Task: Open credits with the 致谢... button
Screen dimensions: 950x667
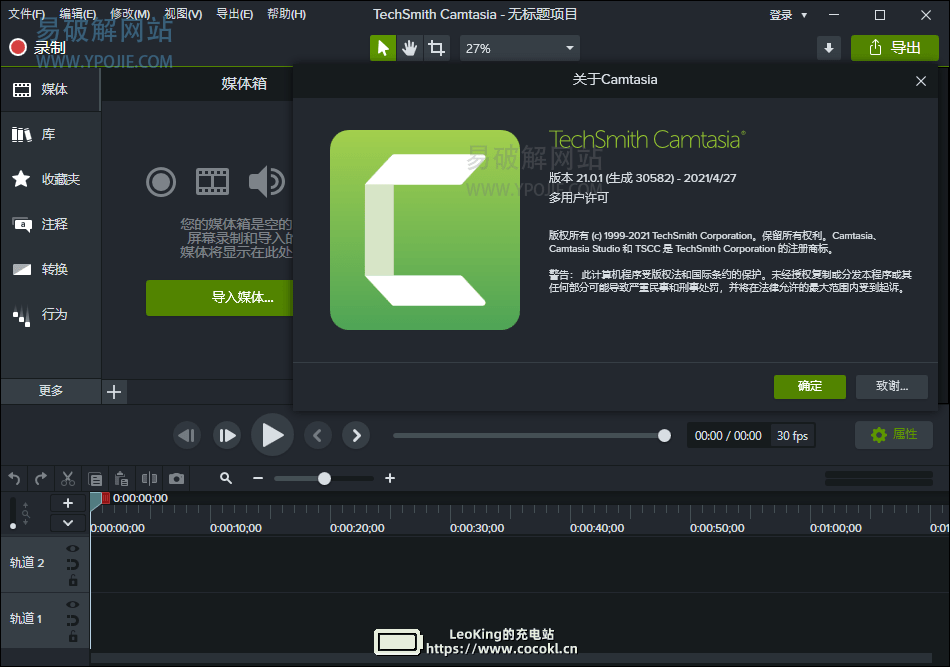Action: pos(892,387)
